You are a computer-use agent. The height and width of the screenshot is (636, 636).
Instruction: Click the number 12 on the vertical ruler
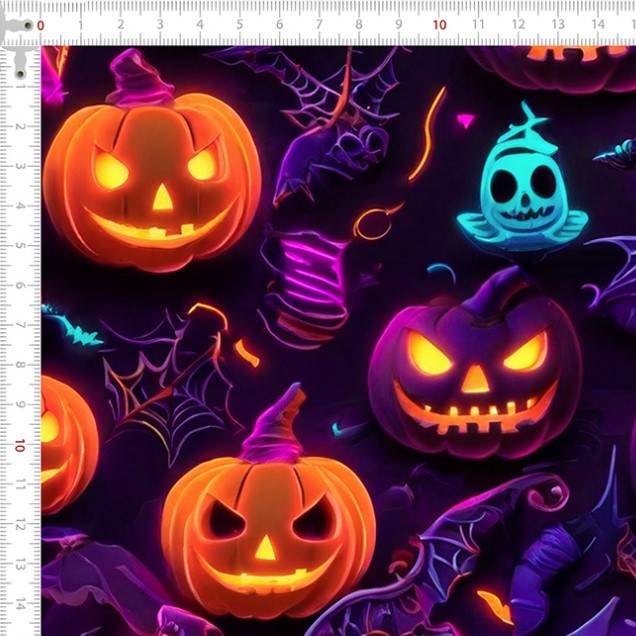pyautogui.click(x=20, y=525)
